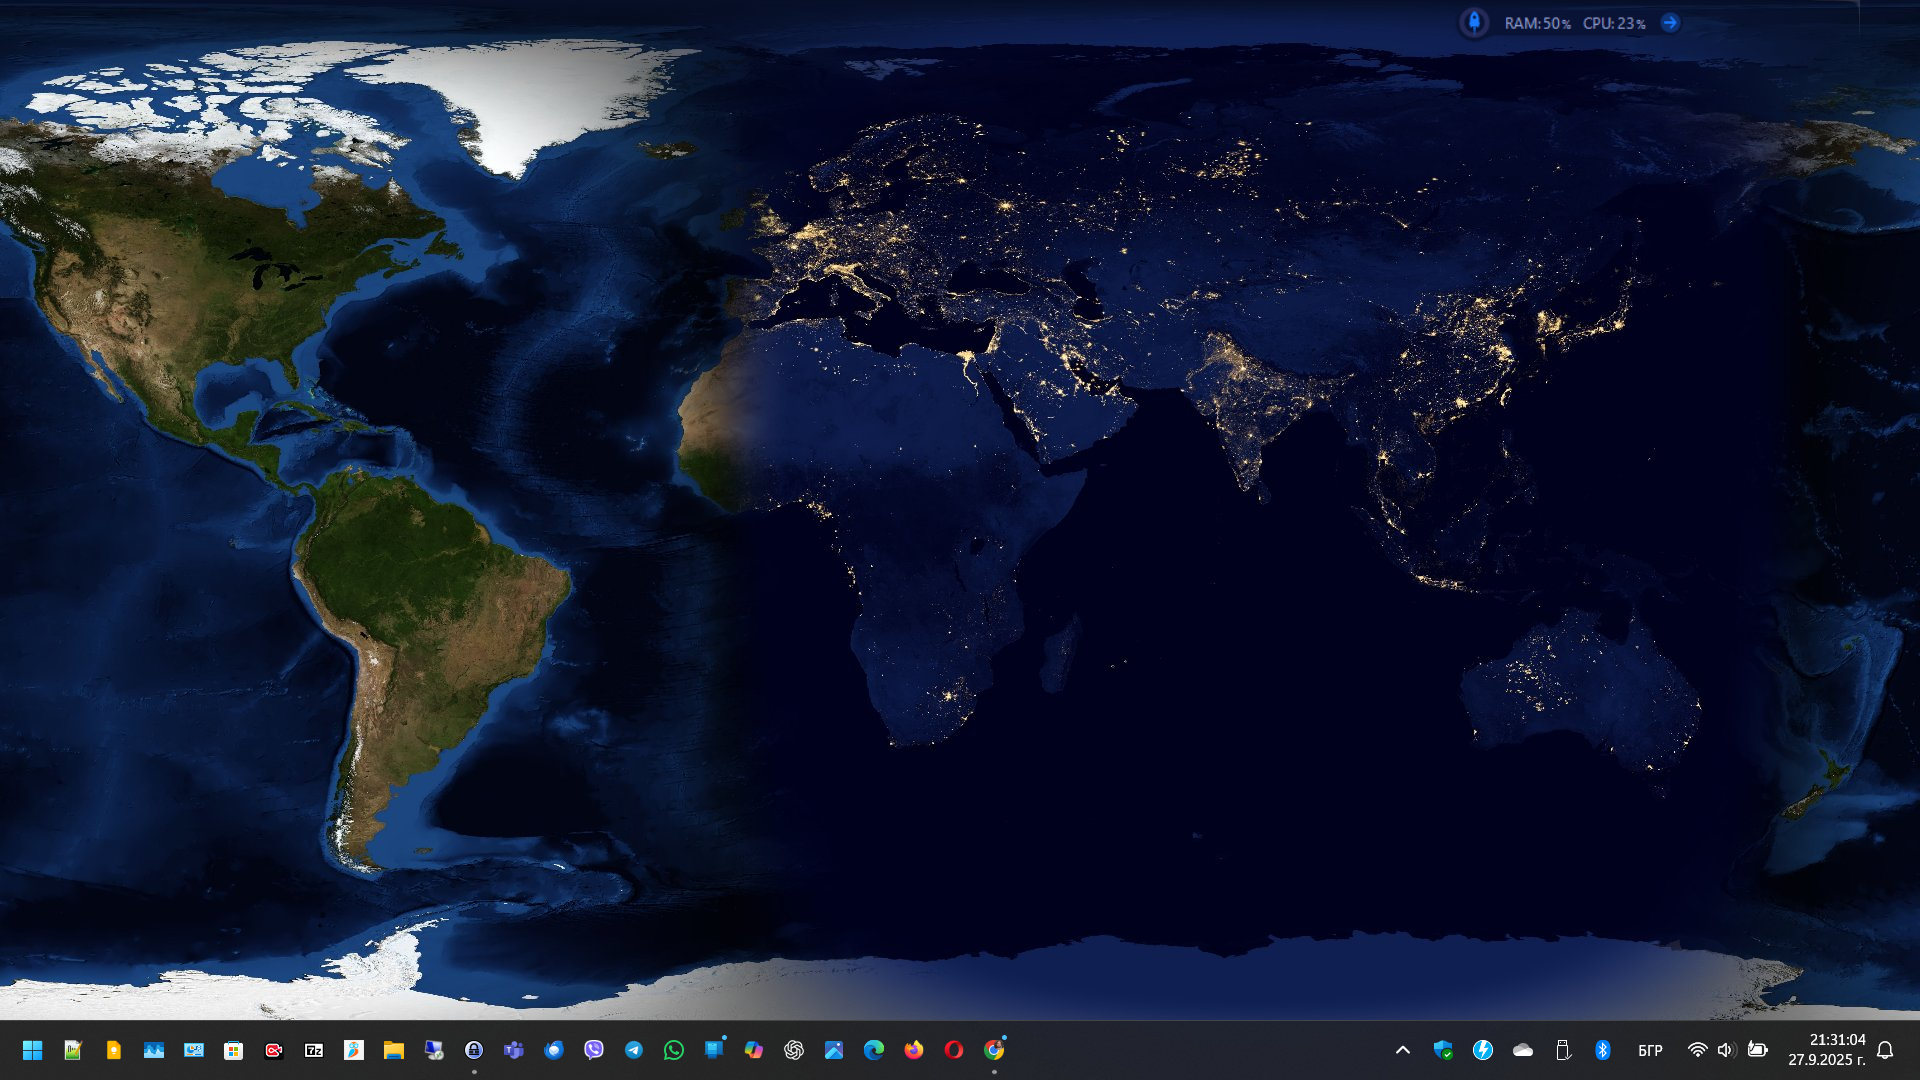Open the clock and date calendar
1920x1080 pixels.
[x=1826, y=1050]
